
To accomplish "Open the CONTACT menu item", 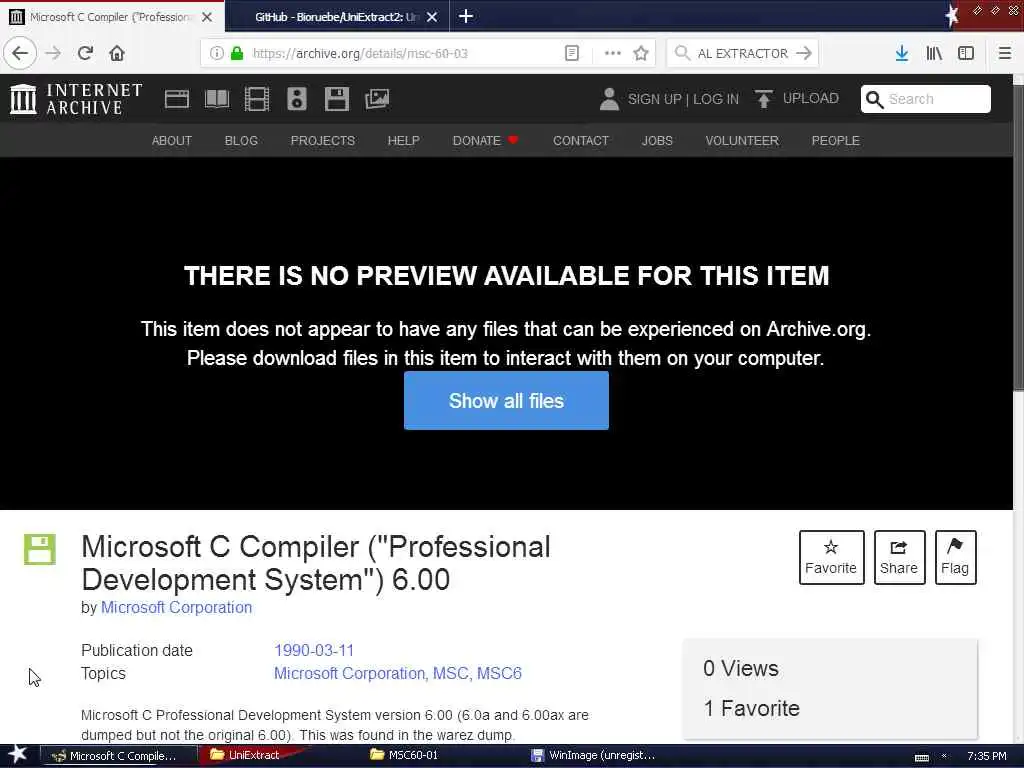I will coord(581,140).
